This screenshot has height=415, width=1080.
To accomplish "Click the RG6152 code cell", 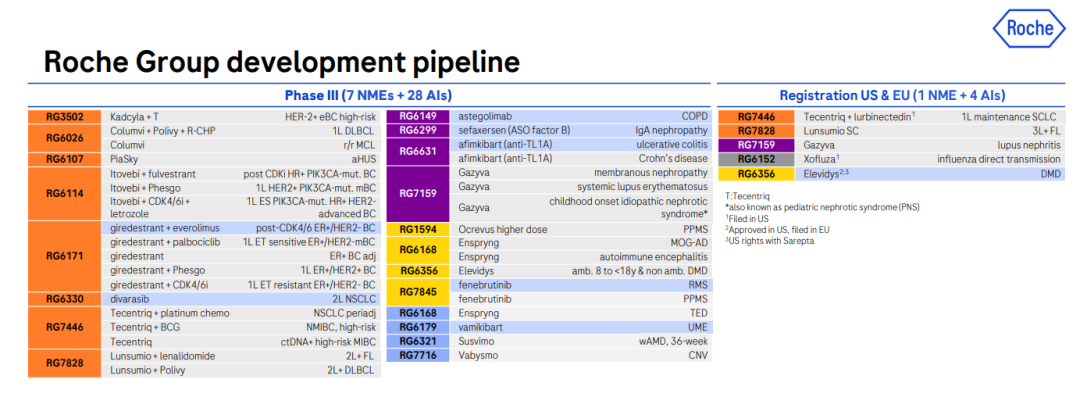I will (754, 159).
